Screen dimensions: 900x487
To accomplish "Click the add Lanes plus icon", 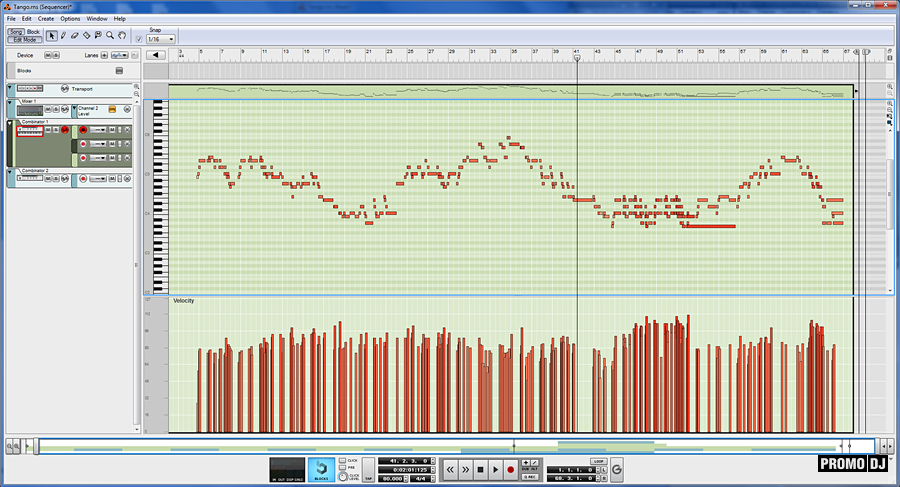I will (104, 55).
